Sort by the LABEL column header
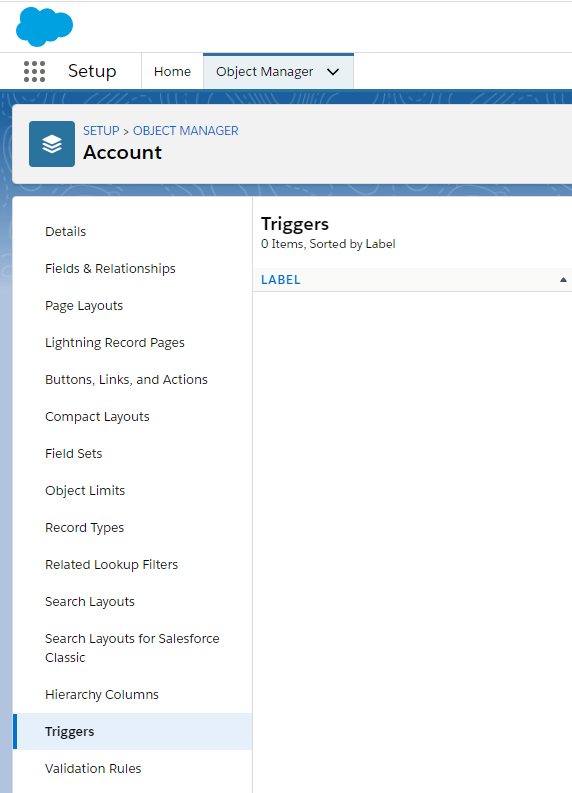The height and width of the screenshot is (793, 572). coord(281,280)
